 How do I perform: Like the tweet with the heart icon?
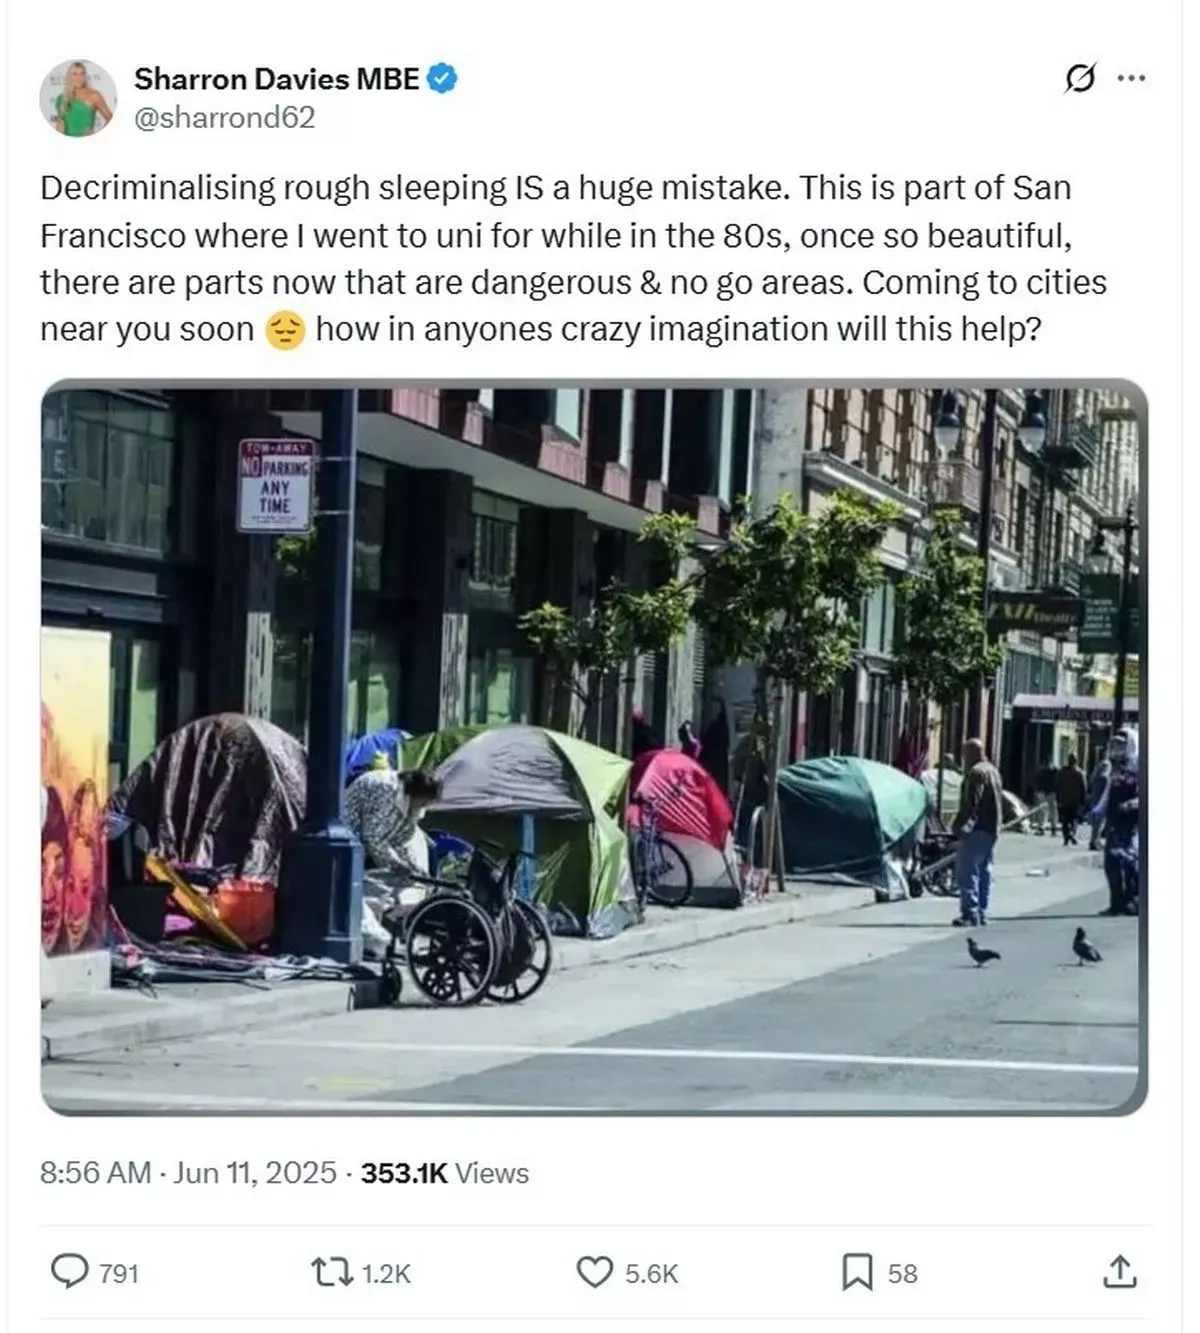coord(595,1273)
